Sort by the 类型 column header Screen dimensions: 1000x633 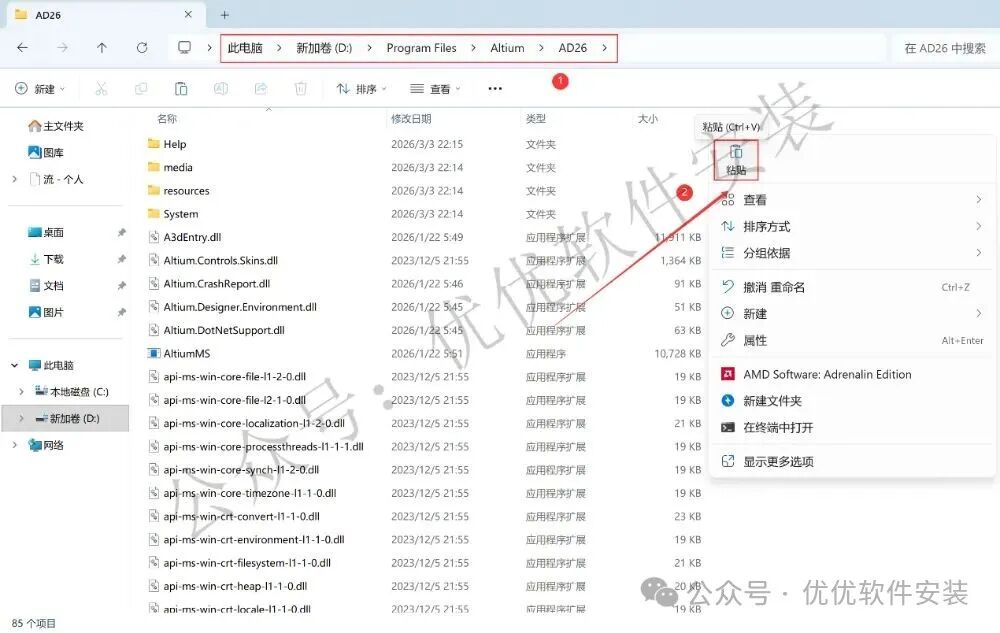(536, 119)
